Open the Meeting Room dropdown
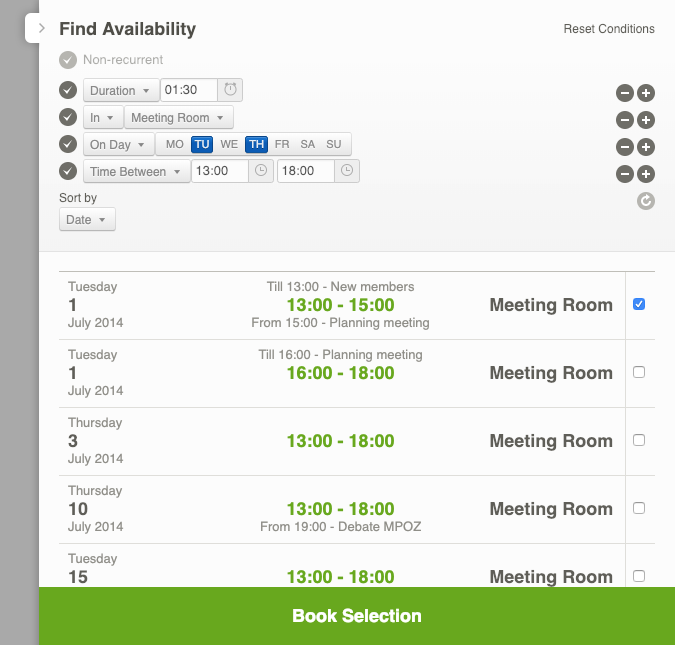The image size is (675, 645). (178, 117)
